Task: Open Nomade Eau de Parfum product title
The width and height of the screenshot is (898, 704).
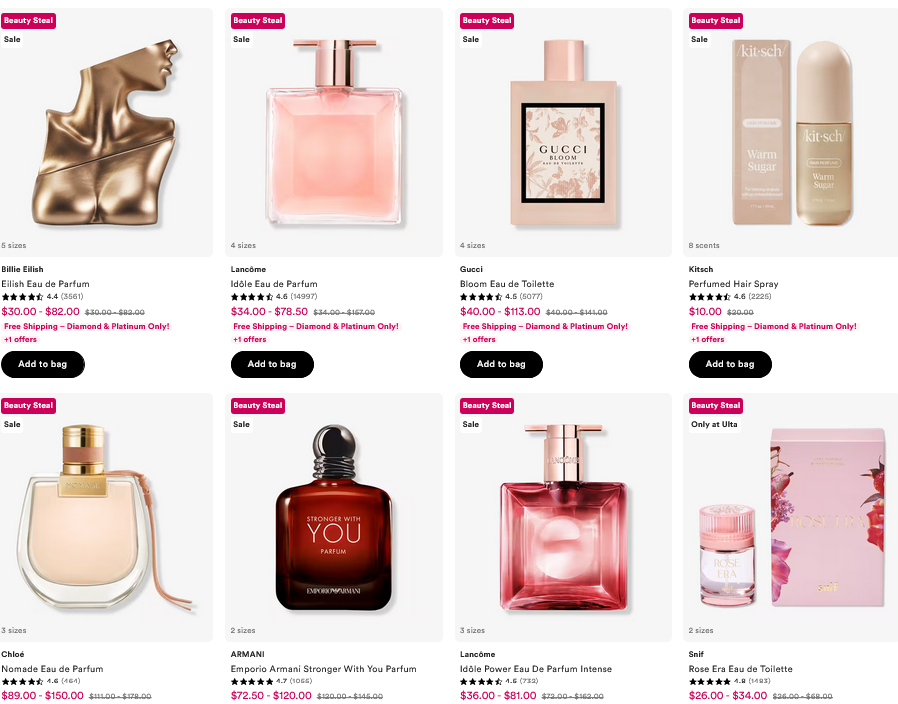Action: pos(52,669)
